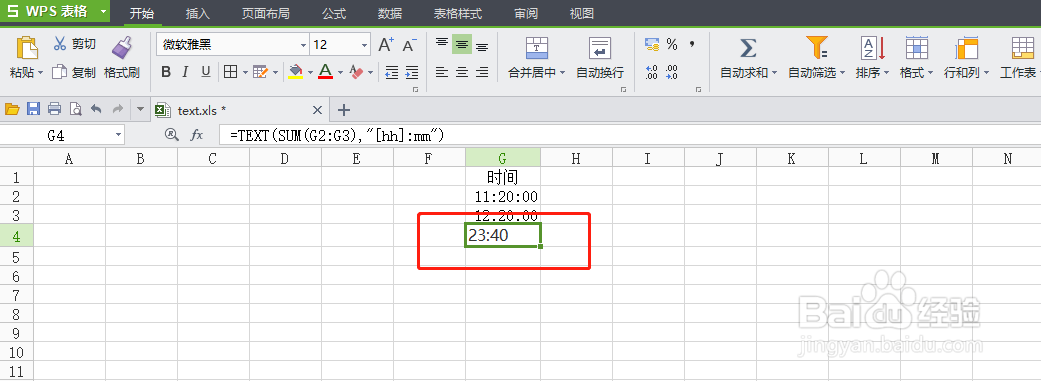Open the 开始 (Home) ribbon tab

coord(141,13)
